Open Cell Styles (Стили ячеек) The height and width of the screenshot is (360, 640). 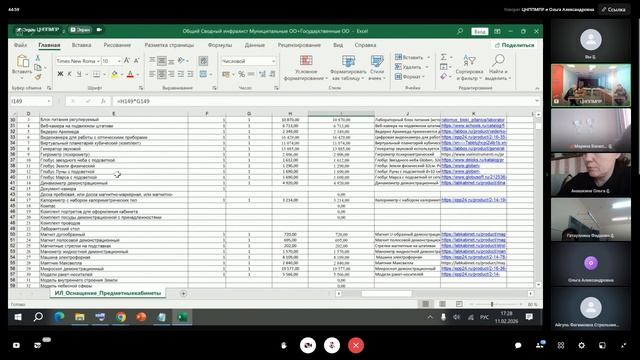(377, 67)
